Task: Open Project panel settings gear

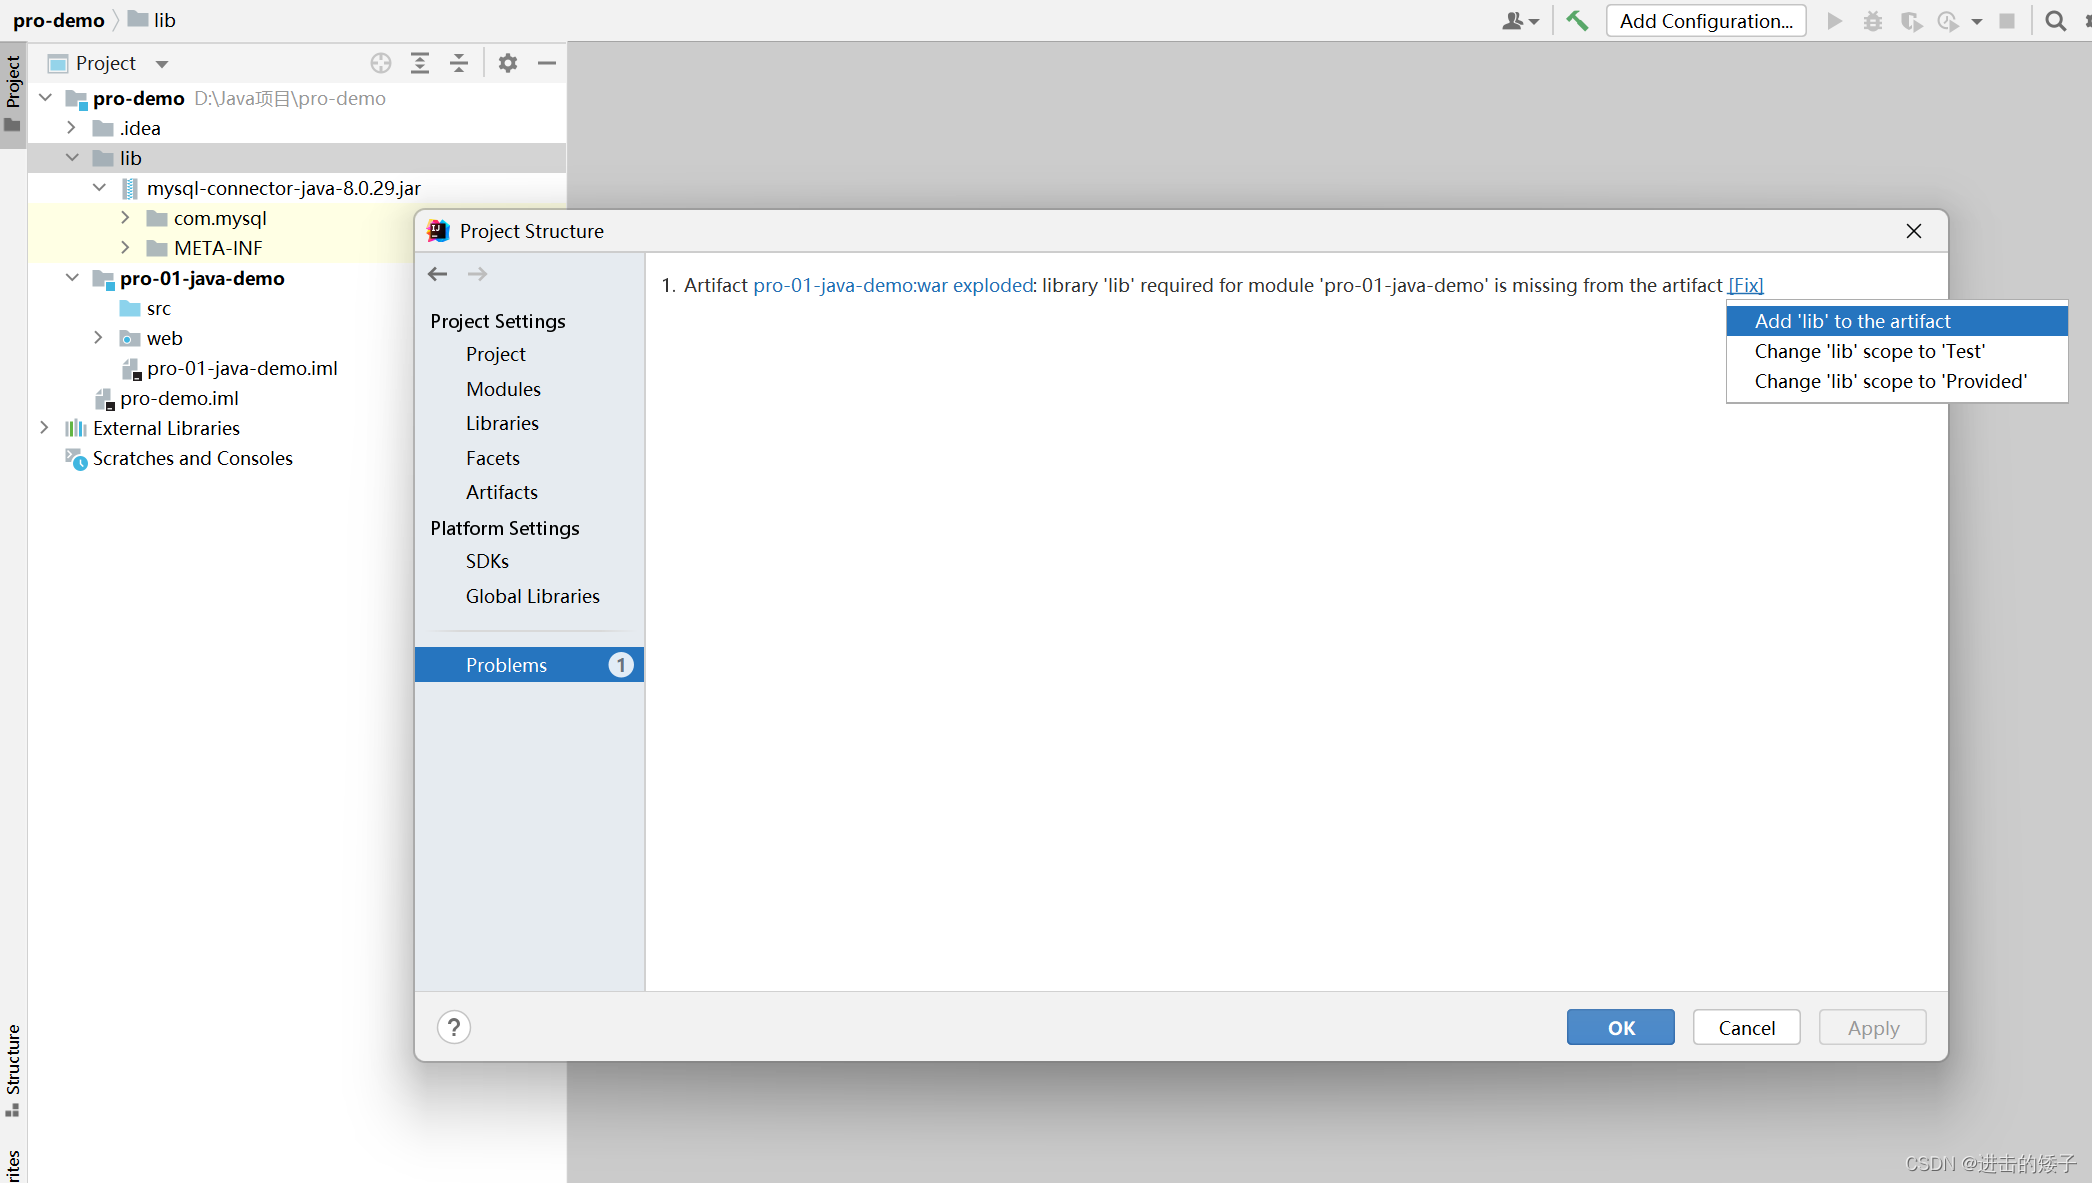Action: [508, 63]
